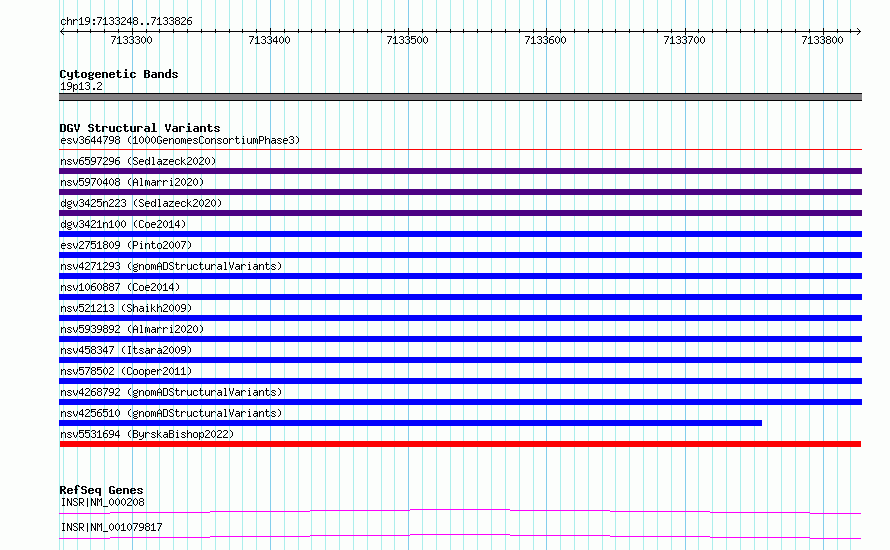
Task: Select variant label nsv4271293 (gnomADStructuralVariants)
Action: pos(171,266)
